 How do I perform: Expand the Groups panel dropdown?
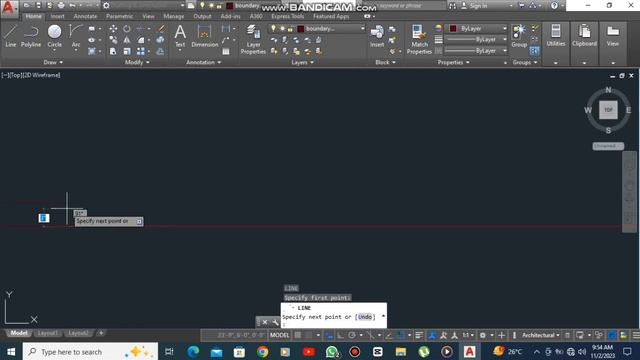pos(525,62)
